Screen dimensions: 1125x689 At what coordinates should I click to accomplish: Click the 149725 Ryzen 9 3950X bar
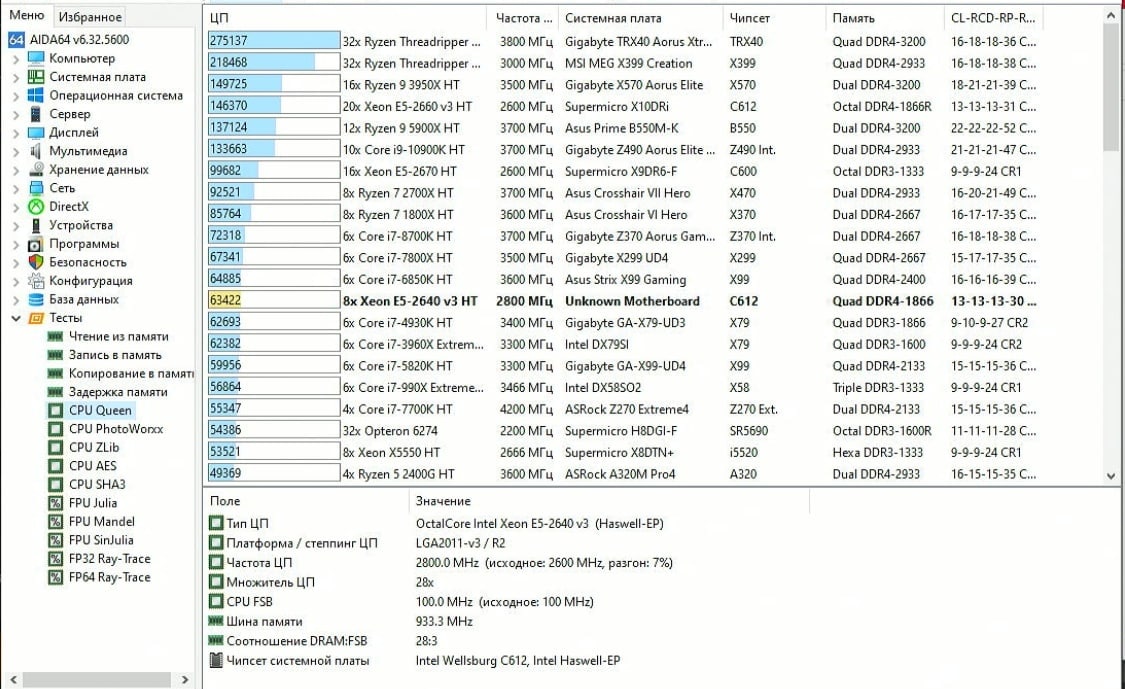(x=274, y=85)
